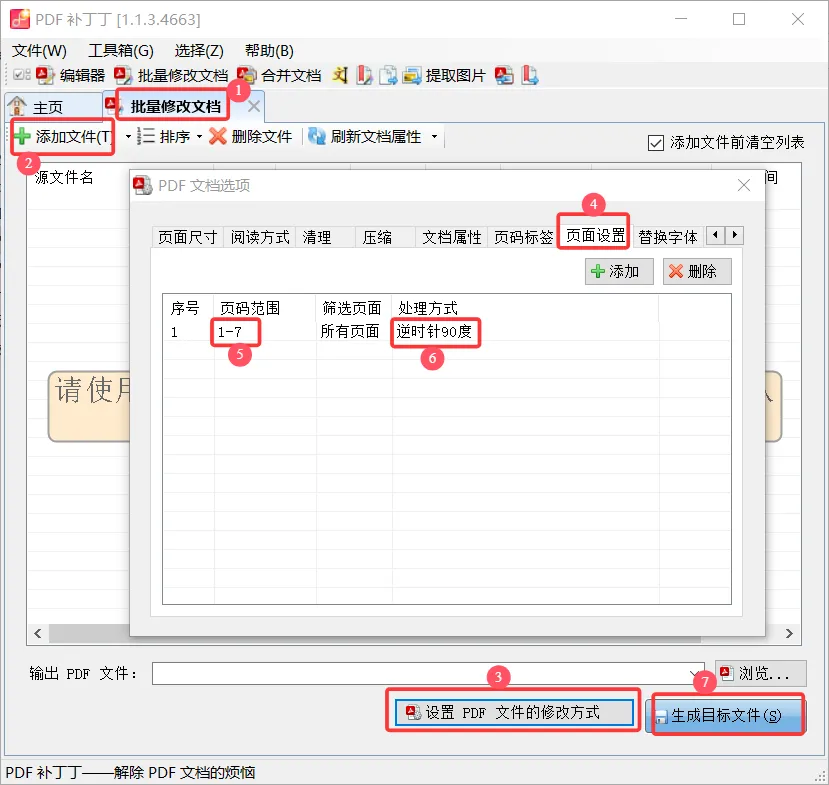Switch to the 页码标签 tab
The height and width of the screenshot is (785, 829).
(523, 237)
